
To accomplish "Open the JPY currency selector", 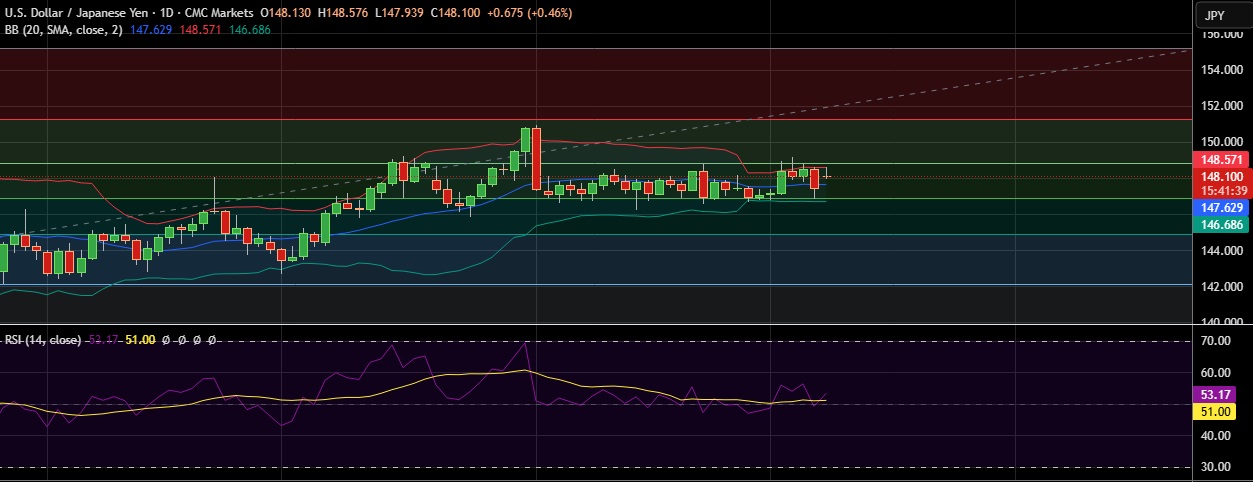I will [1214, 15].
